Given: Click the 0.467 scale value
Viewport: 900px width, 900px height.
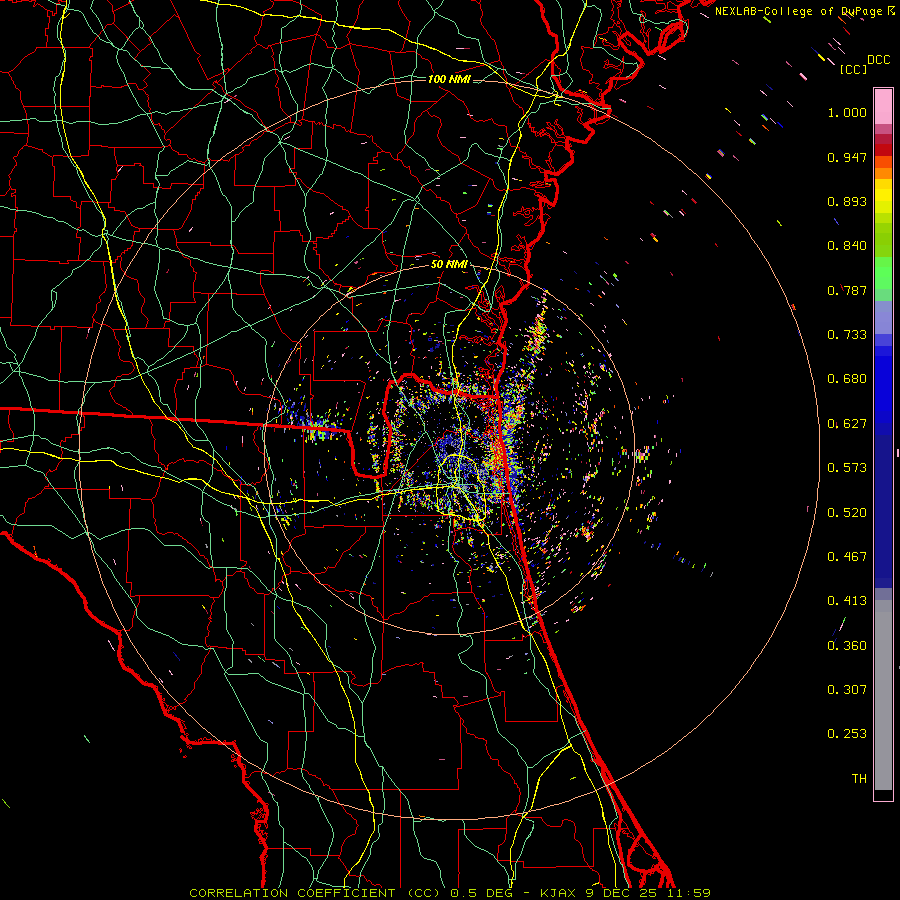Looking at the screenshot, I should (x=847, y=557).
